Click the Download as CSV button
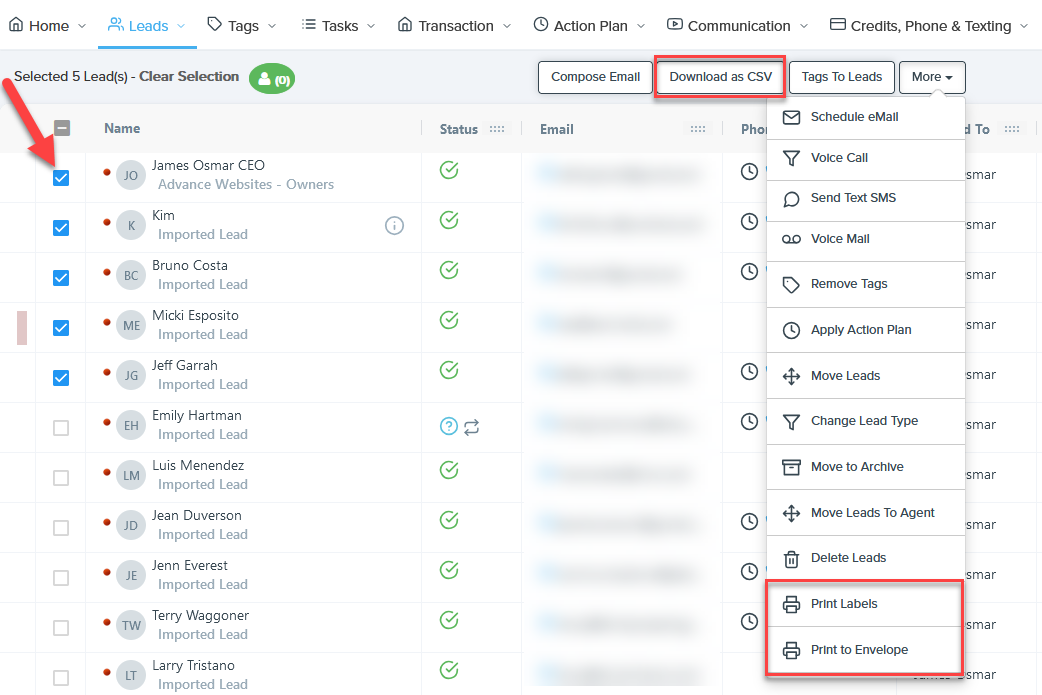 click(x=720, y=77)
